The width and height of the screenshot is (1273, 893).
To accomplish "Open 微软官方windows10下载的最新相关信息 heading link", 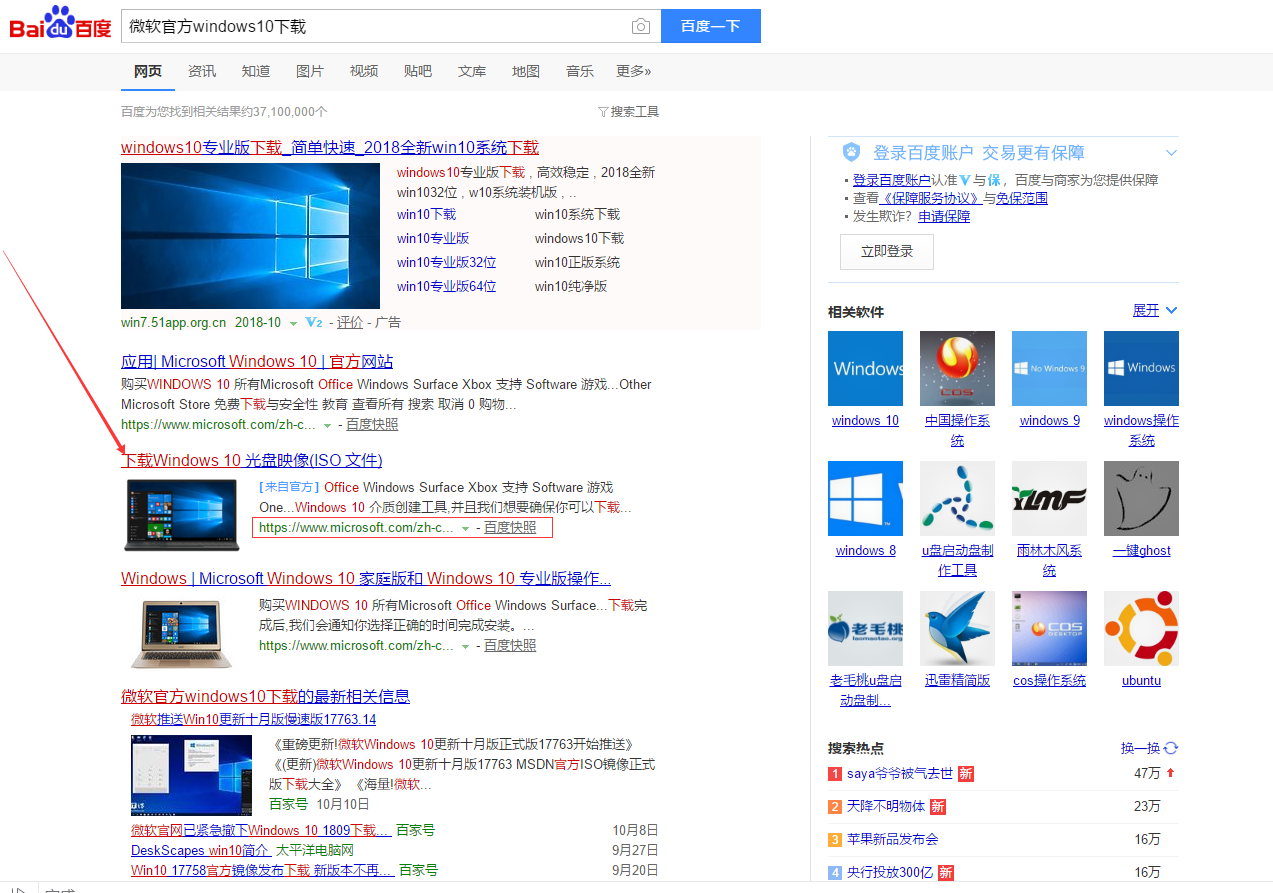I will (x=266, y=696).
